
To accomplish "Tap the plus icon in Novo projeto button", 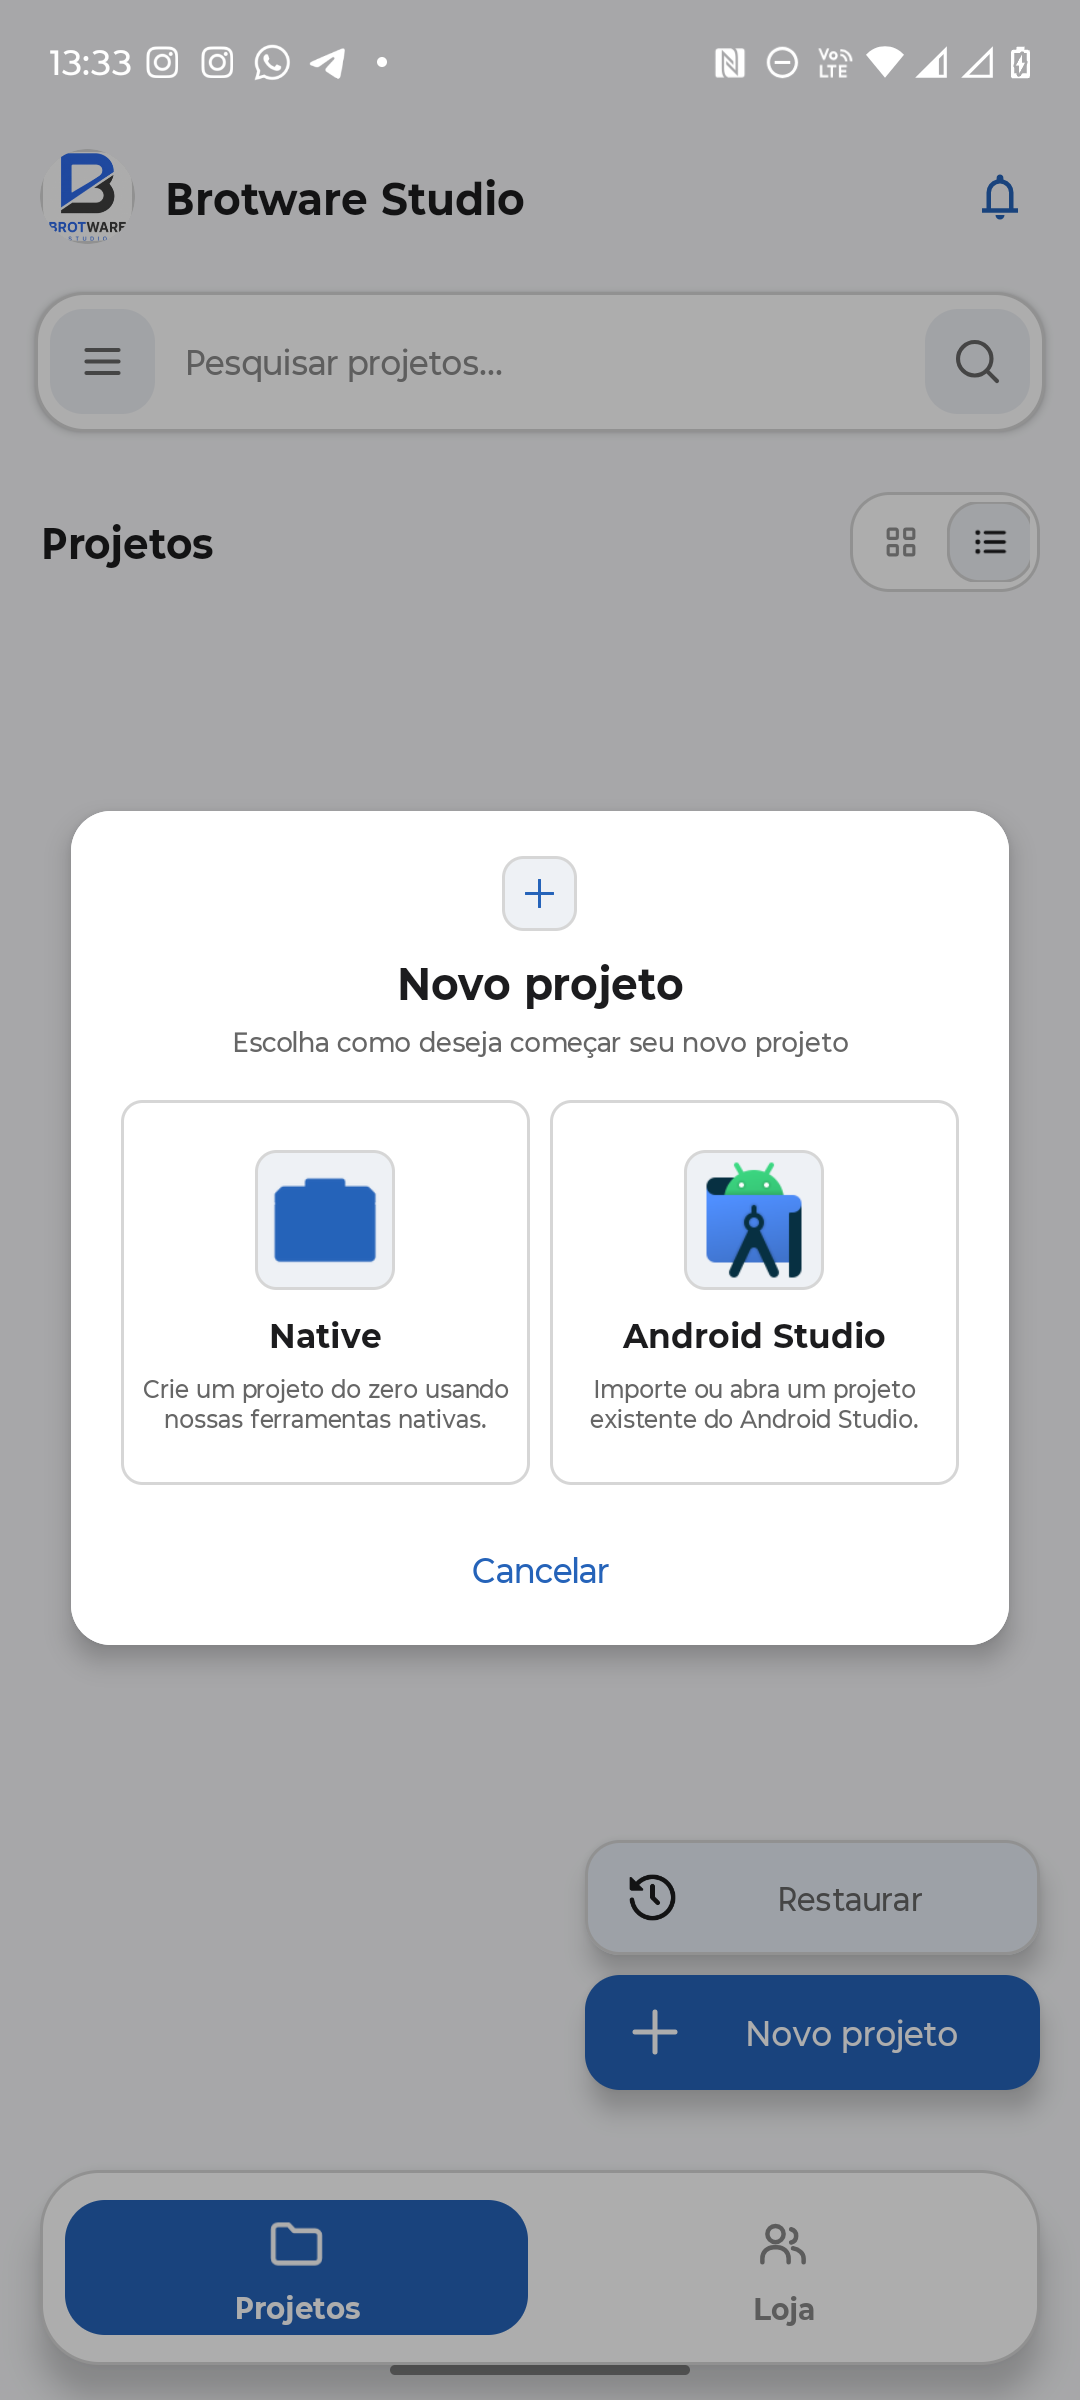I will (655, 2032).
